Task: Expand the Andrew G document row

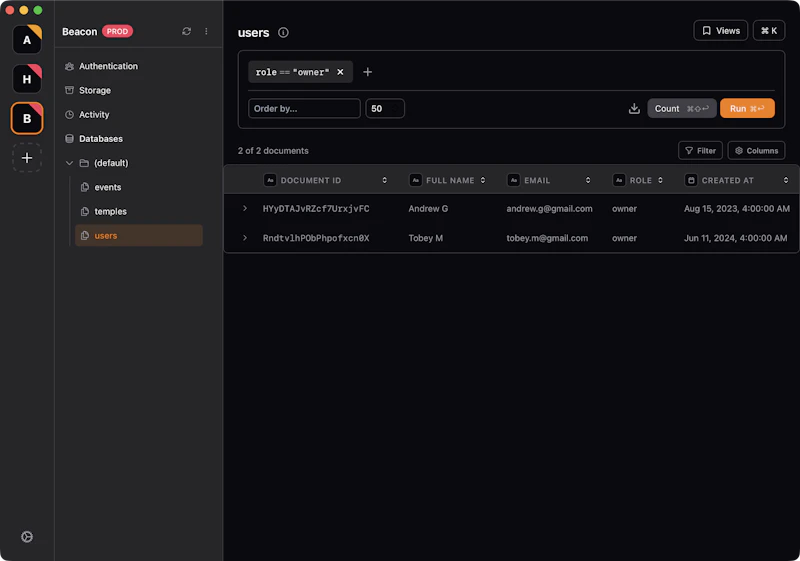Action: (245, 209)
